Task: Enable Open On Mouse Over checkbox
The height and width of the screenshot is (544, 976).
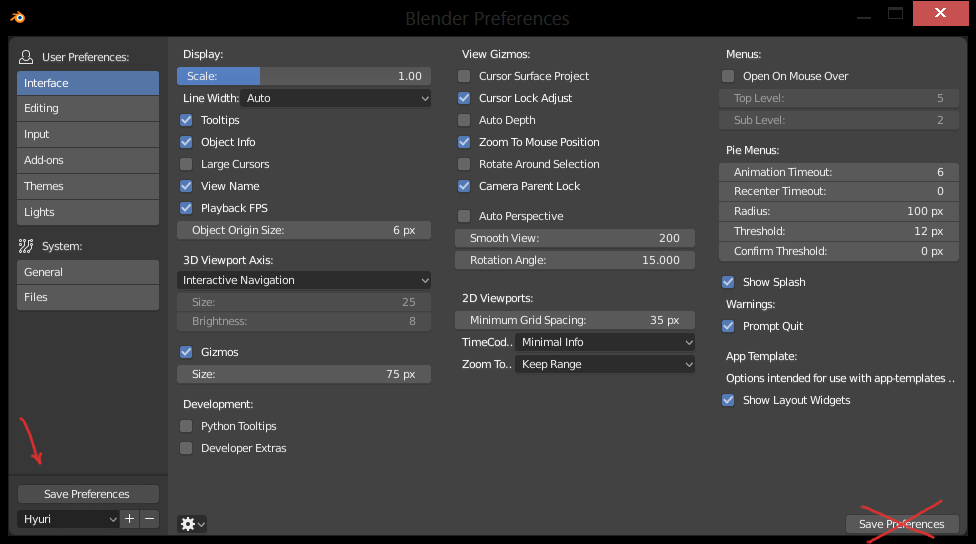Action: 728,76
